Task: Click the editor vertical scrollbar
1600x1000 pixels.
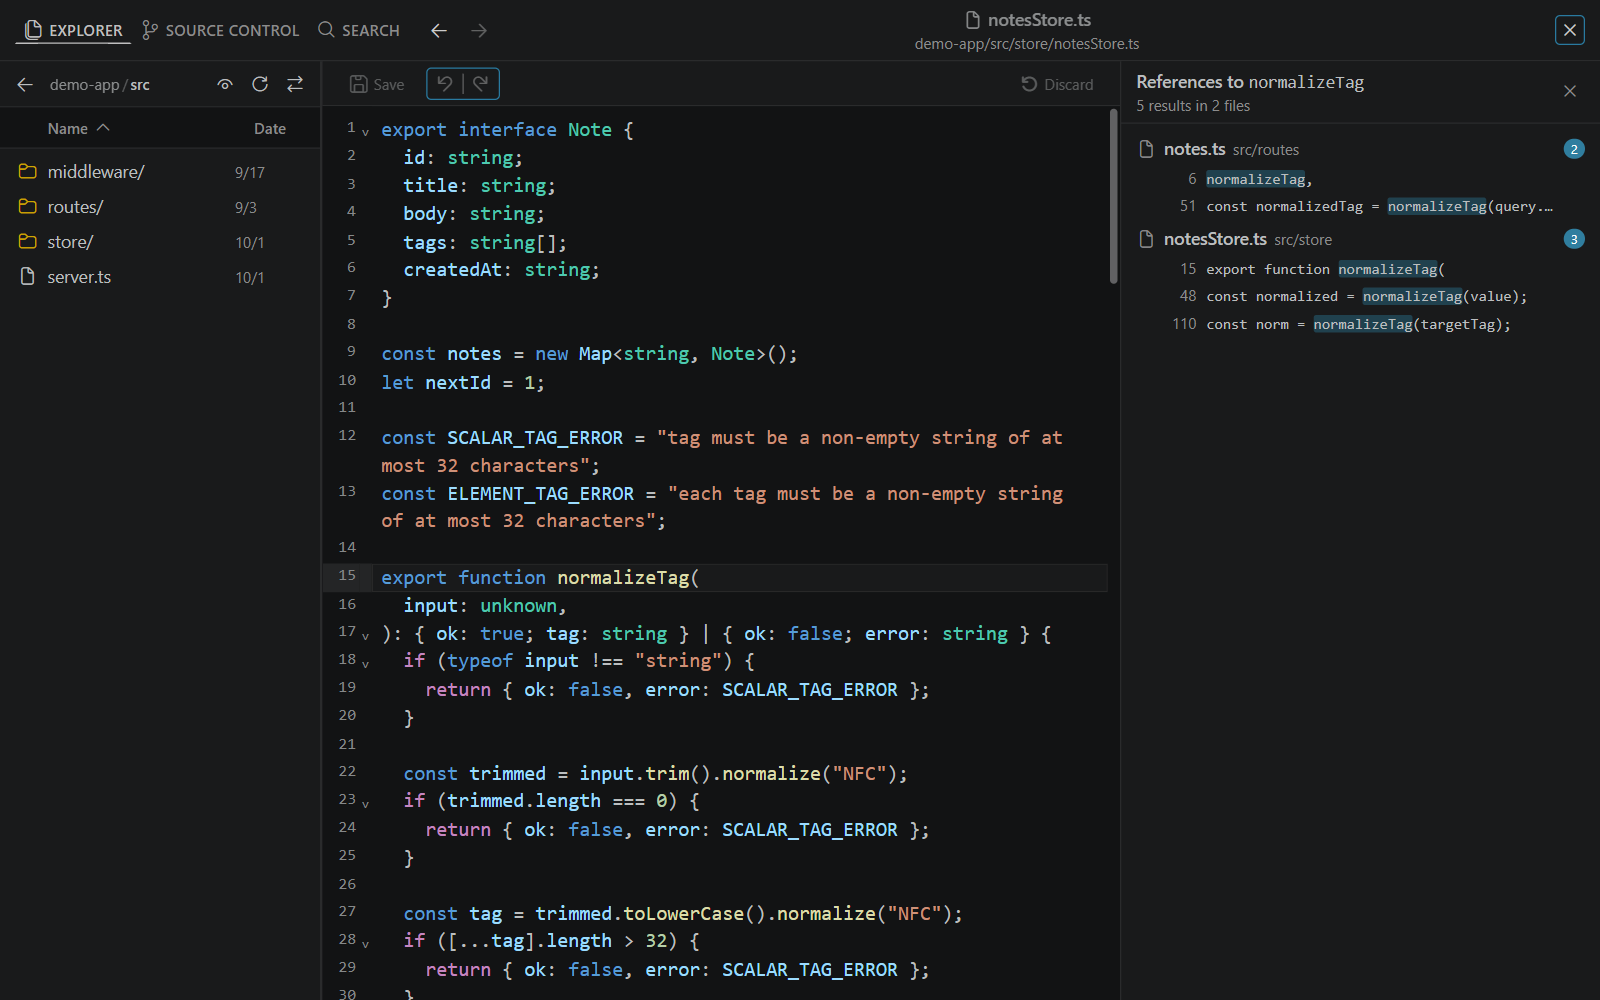Action: [x=1113, y=196]
